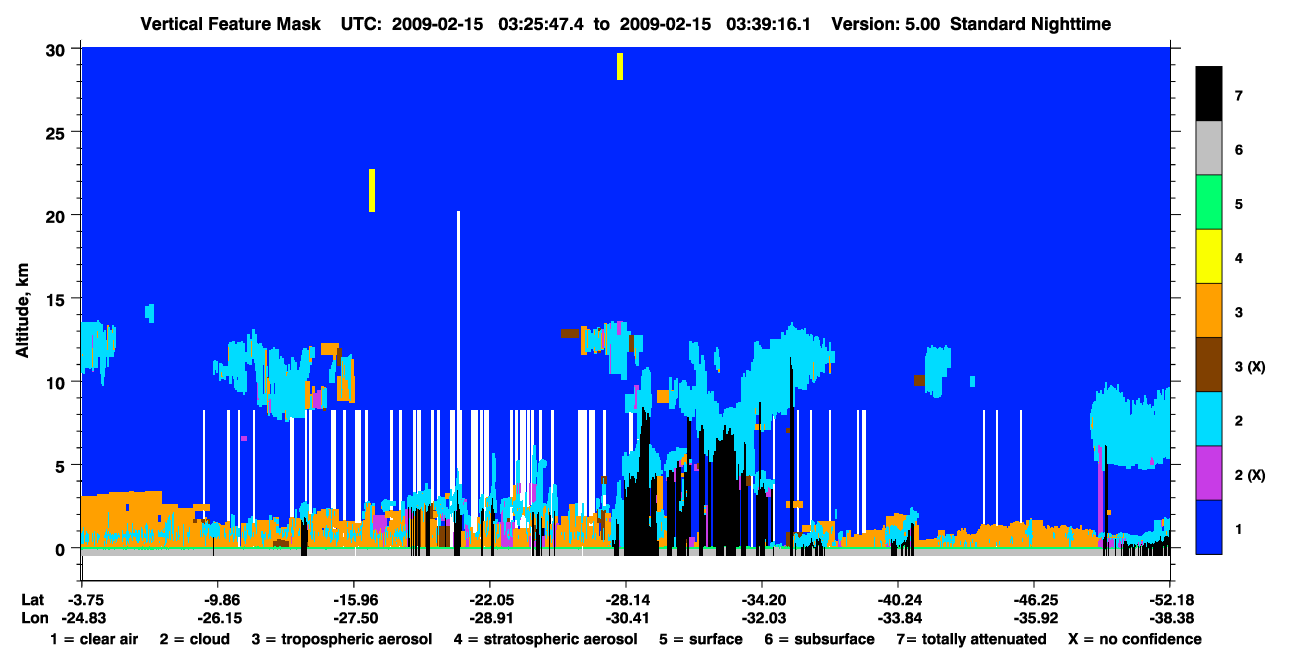This screenshot has height=667, width=1300.
Task: Click the yellow stratospheric aerosol bar near 29 km
Action: [620, 66]
